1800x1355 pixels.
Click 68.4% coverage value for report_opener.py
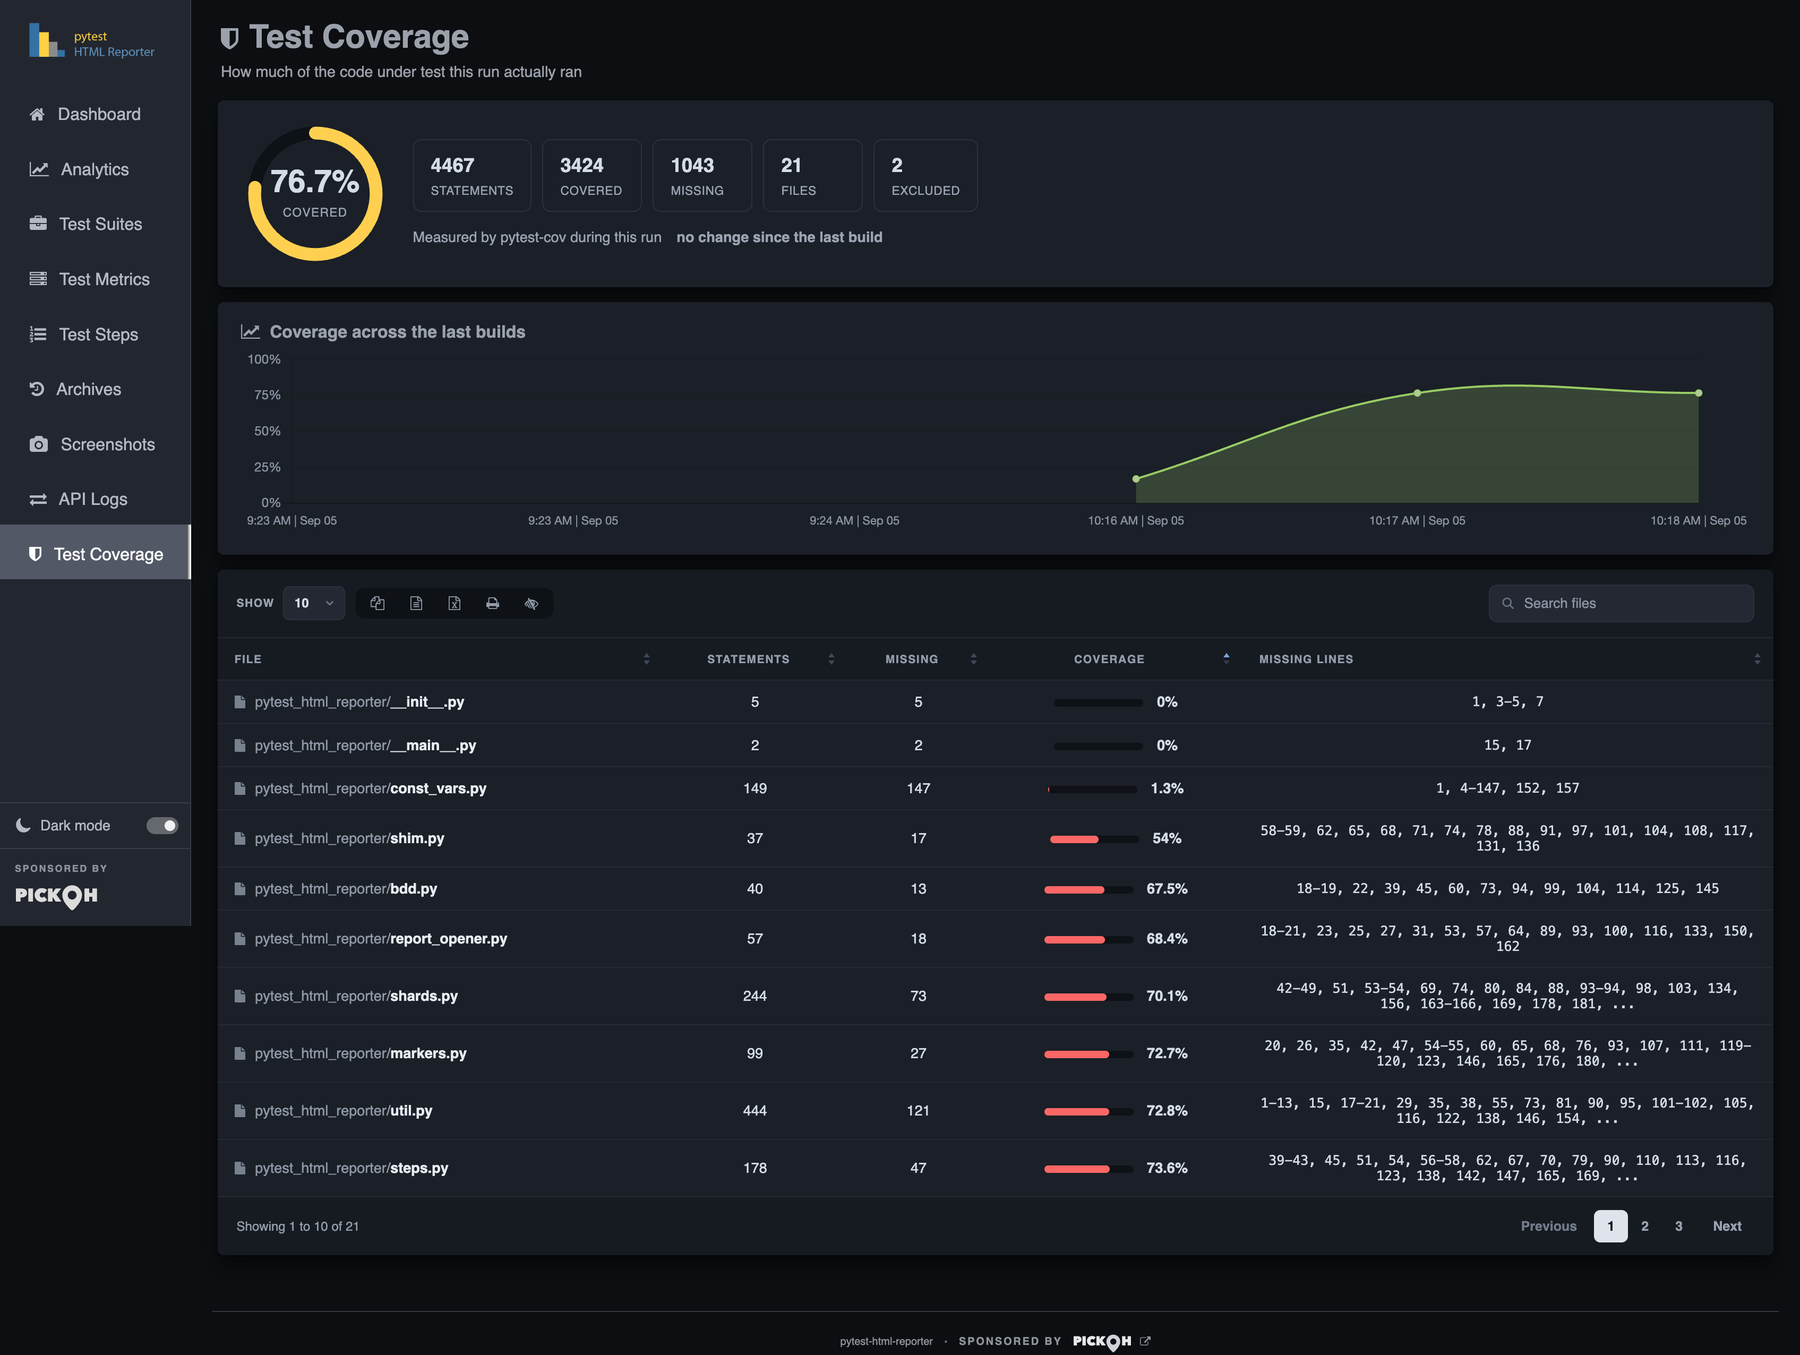click(1167, 939)
